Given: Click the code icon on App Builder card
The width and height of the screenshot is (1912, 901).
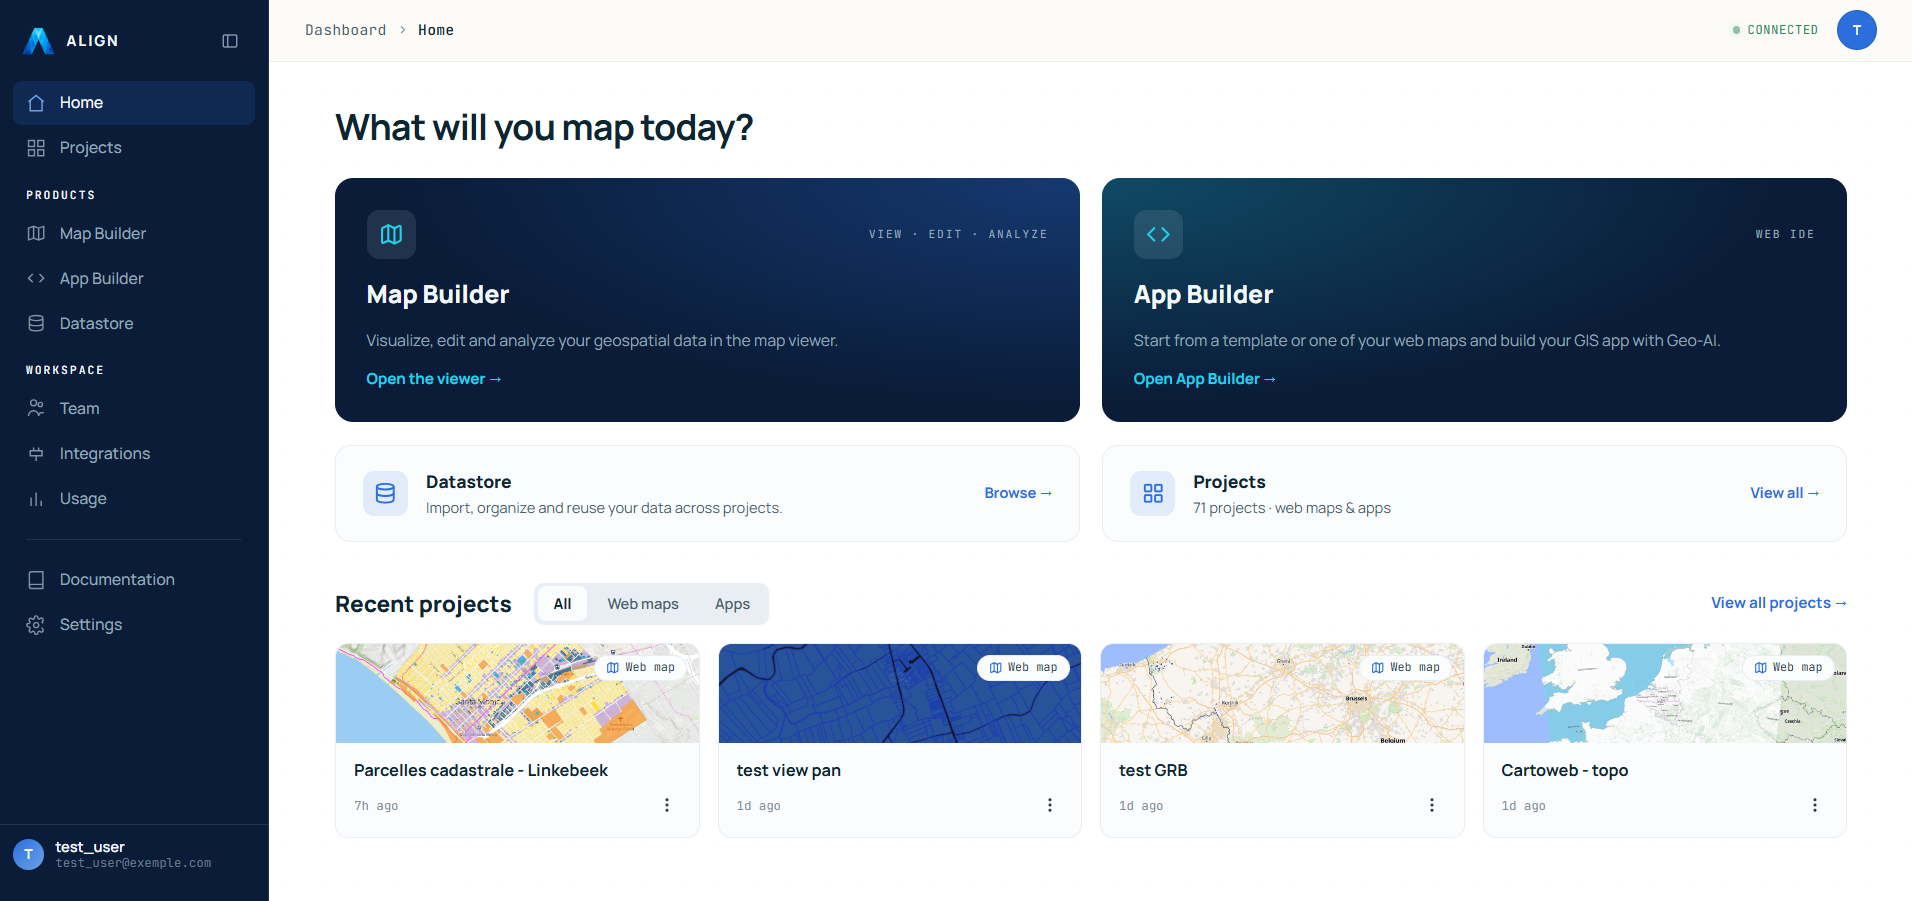Looking at the screenshot, I should coord(1158,234).
